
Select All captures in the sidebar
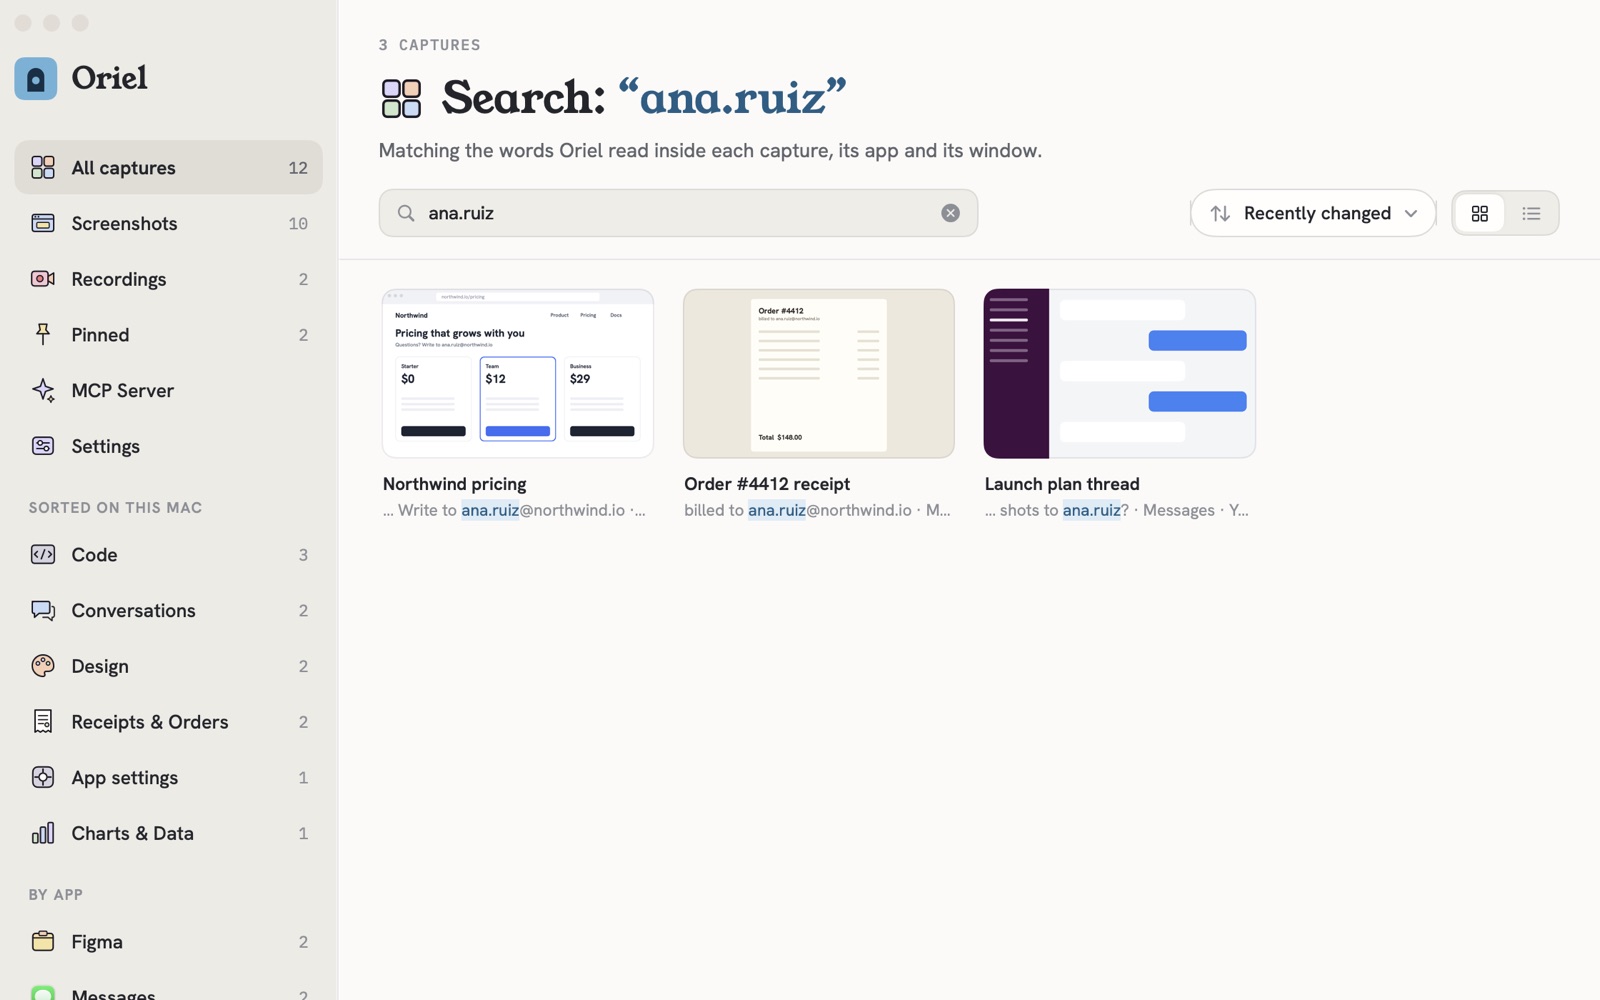click(168, 167)
